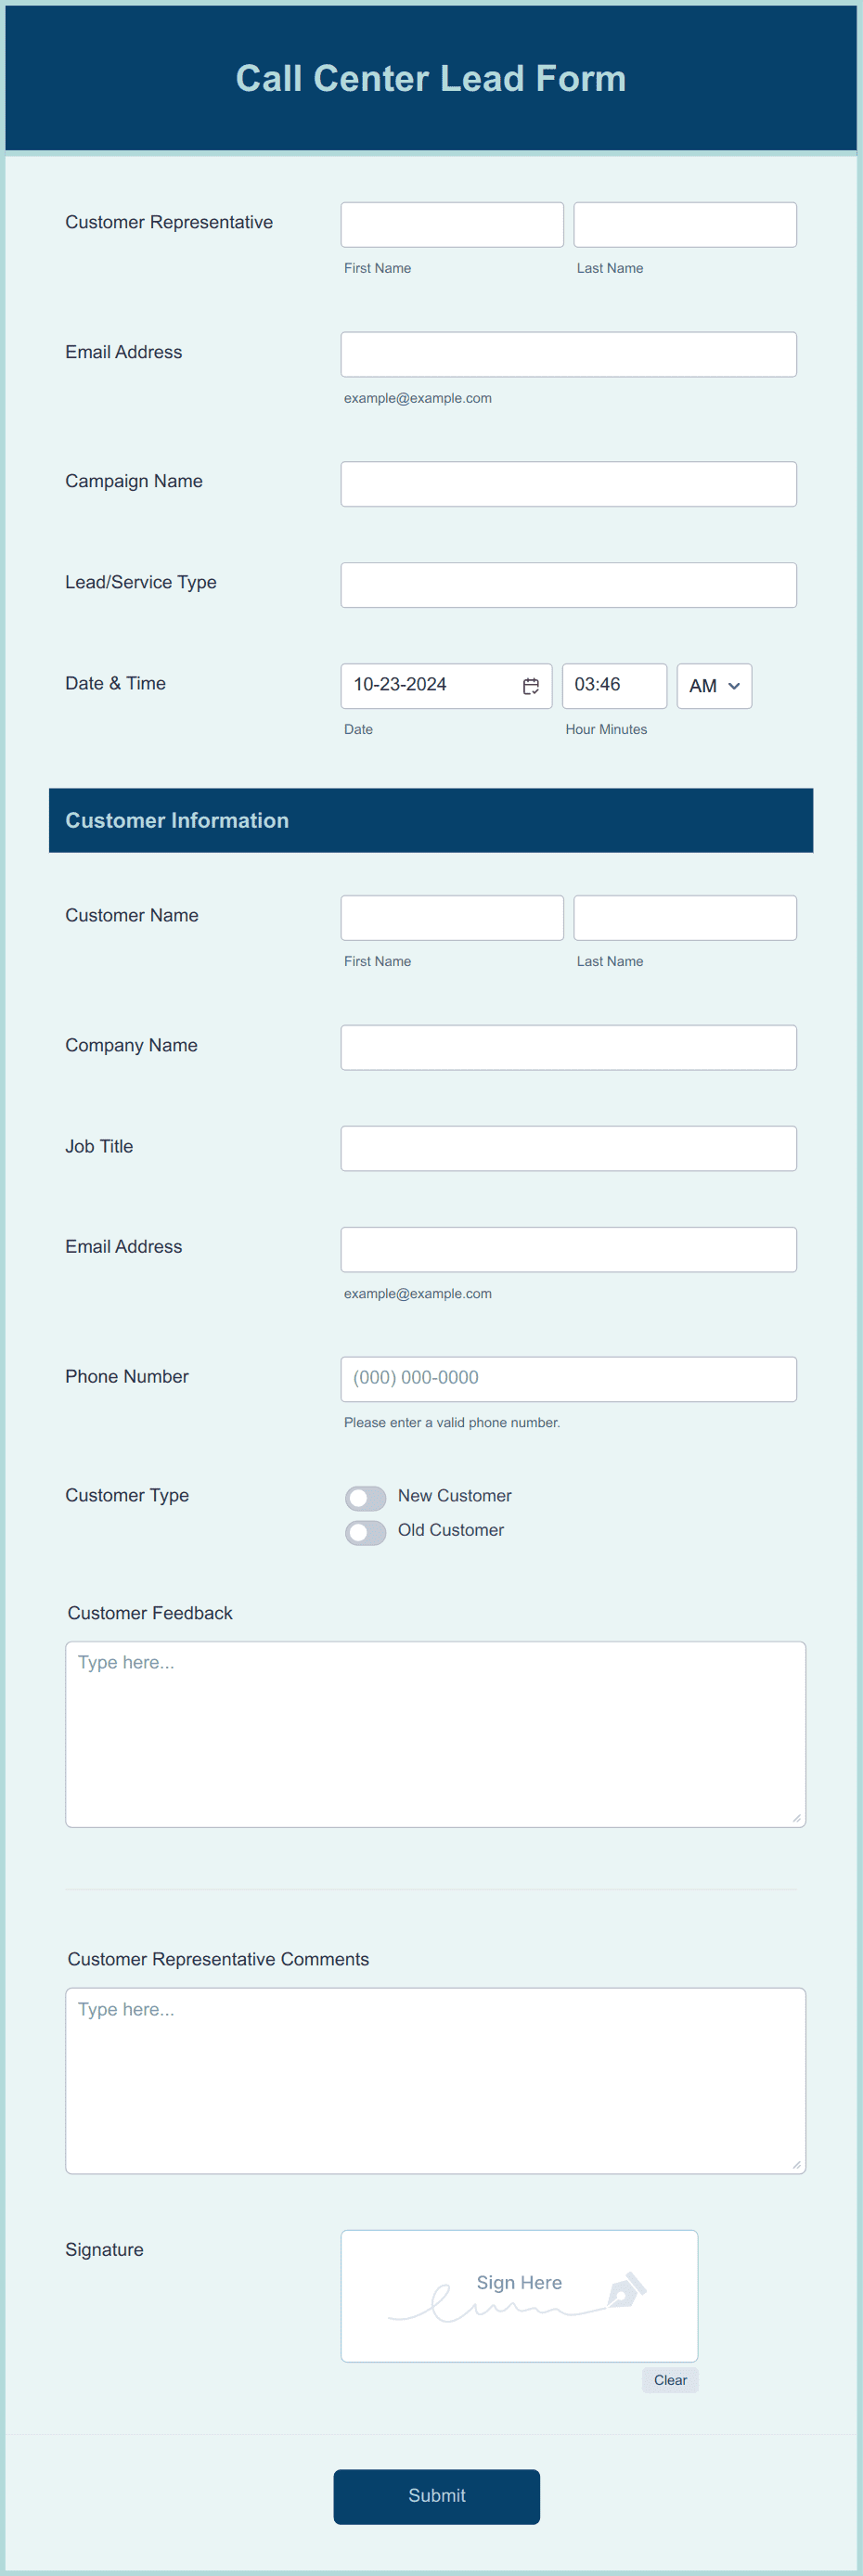The height and width of the screenshot is (2576, 863).
Task: Click the Customer Name First Name box
Action: [x=451, y=917]
